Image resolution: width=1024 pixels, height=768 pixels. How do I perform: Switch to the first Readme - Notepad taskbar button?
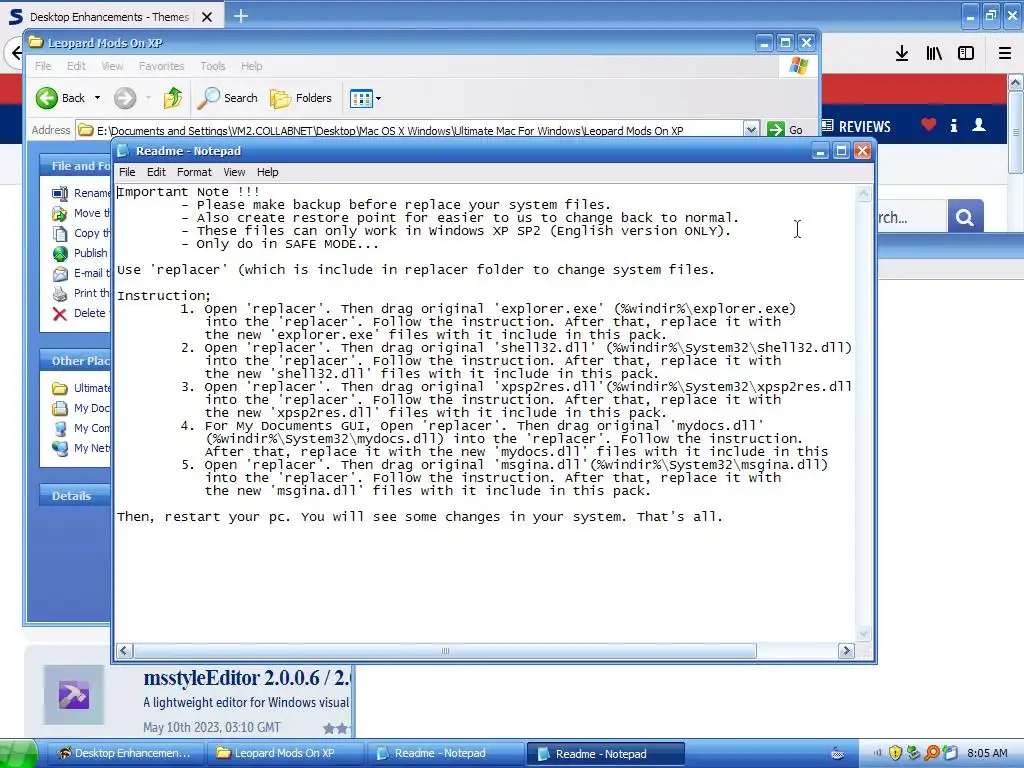(445, 753)
